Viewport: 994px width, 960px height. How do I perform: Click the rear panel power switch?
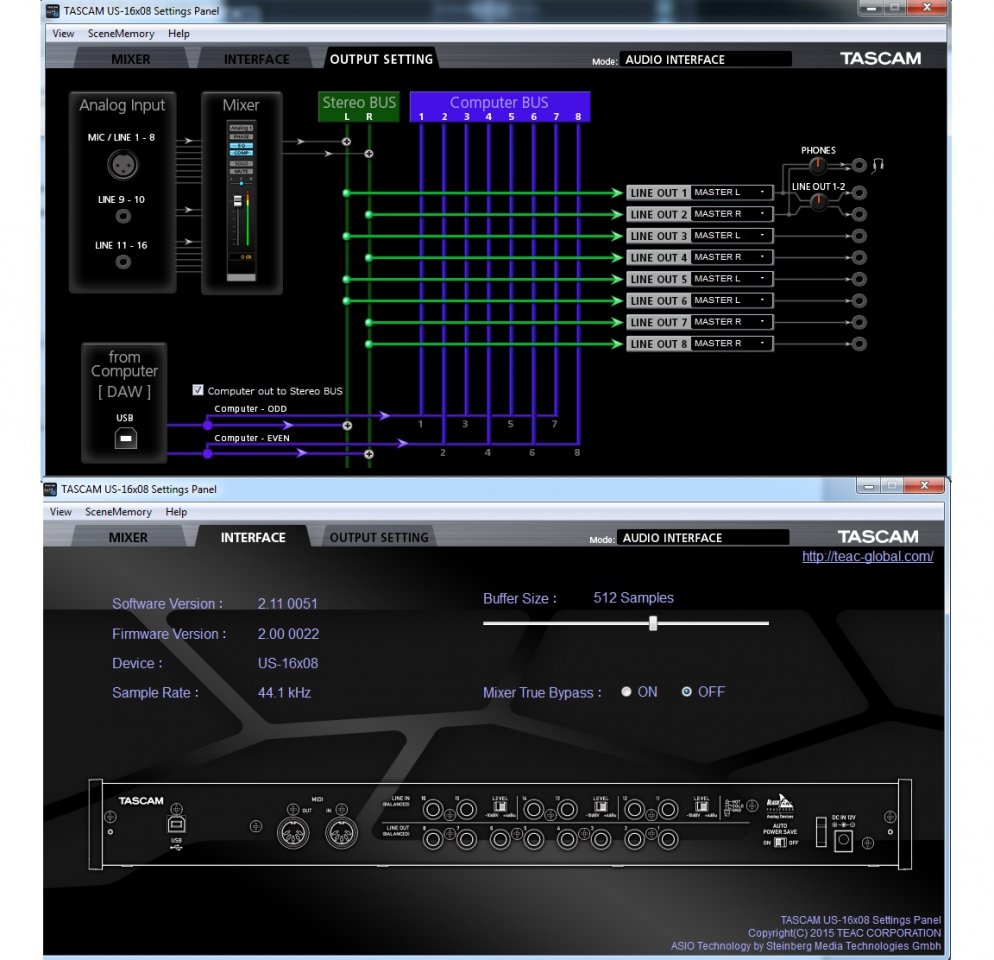(821, 831)
